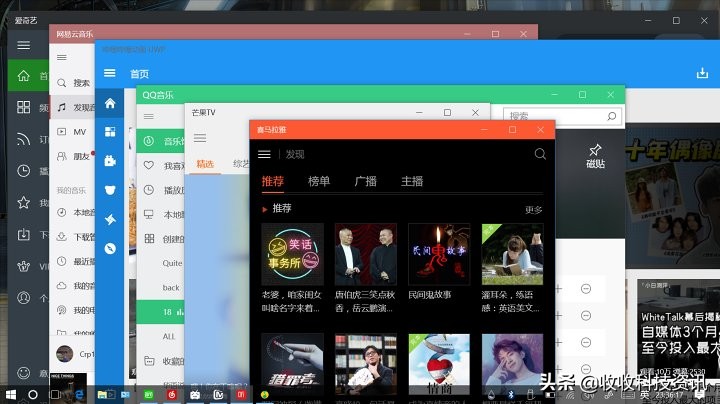Click the download icon in blue app header
720x404 pixels.
pyautogui.click(x=702, y=73)
